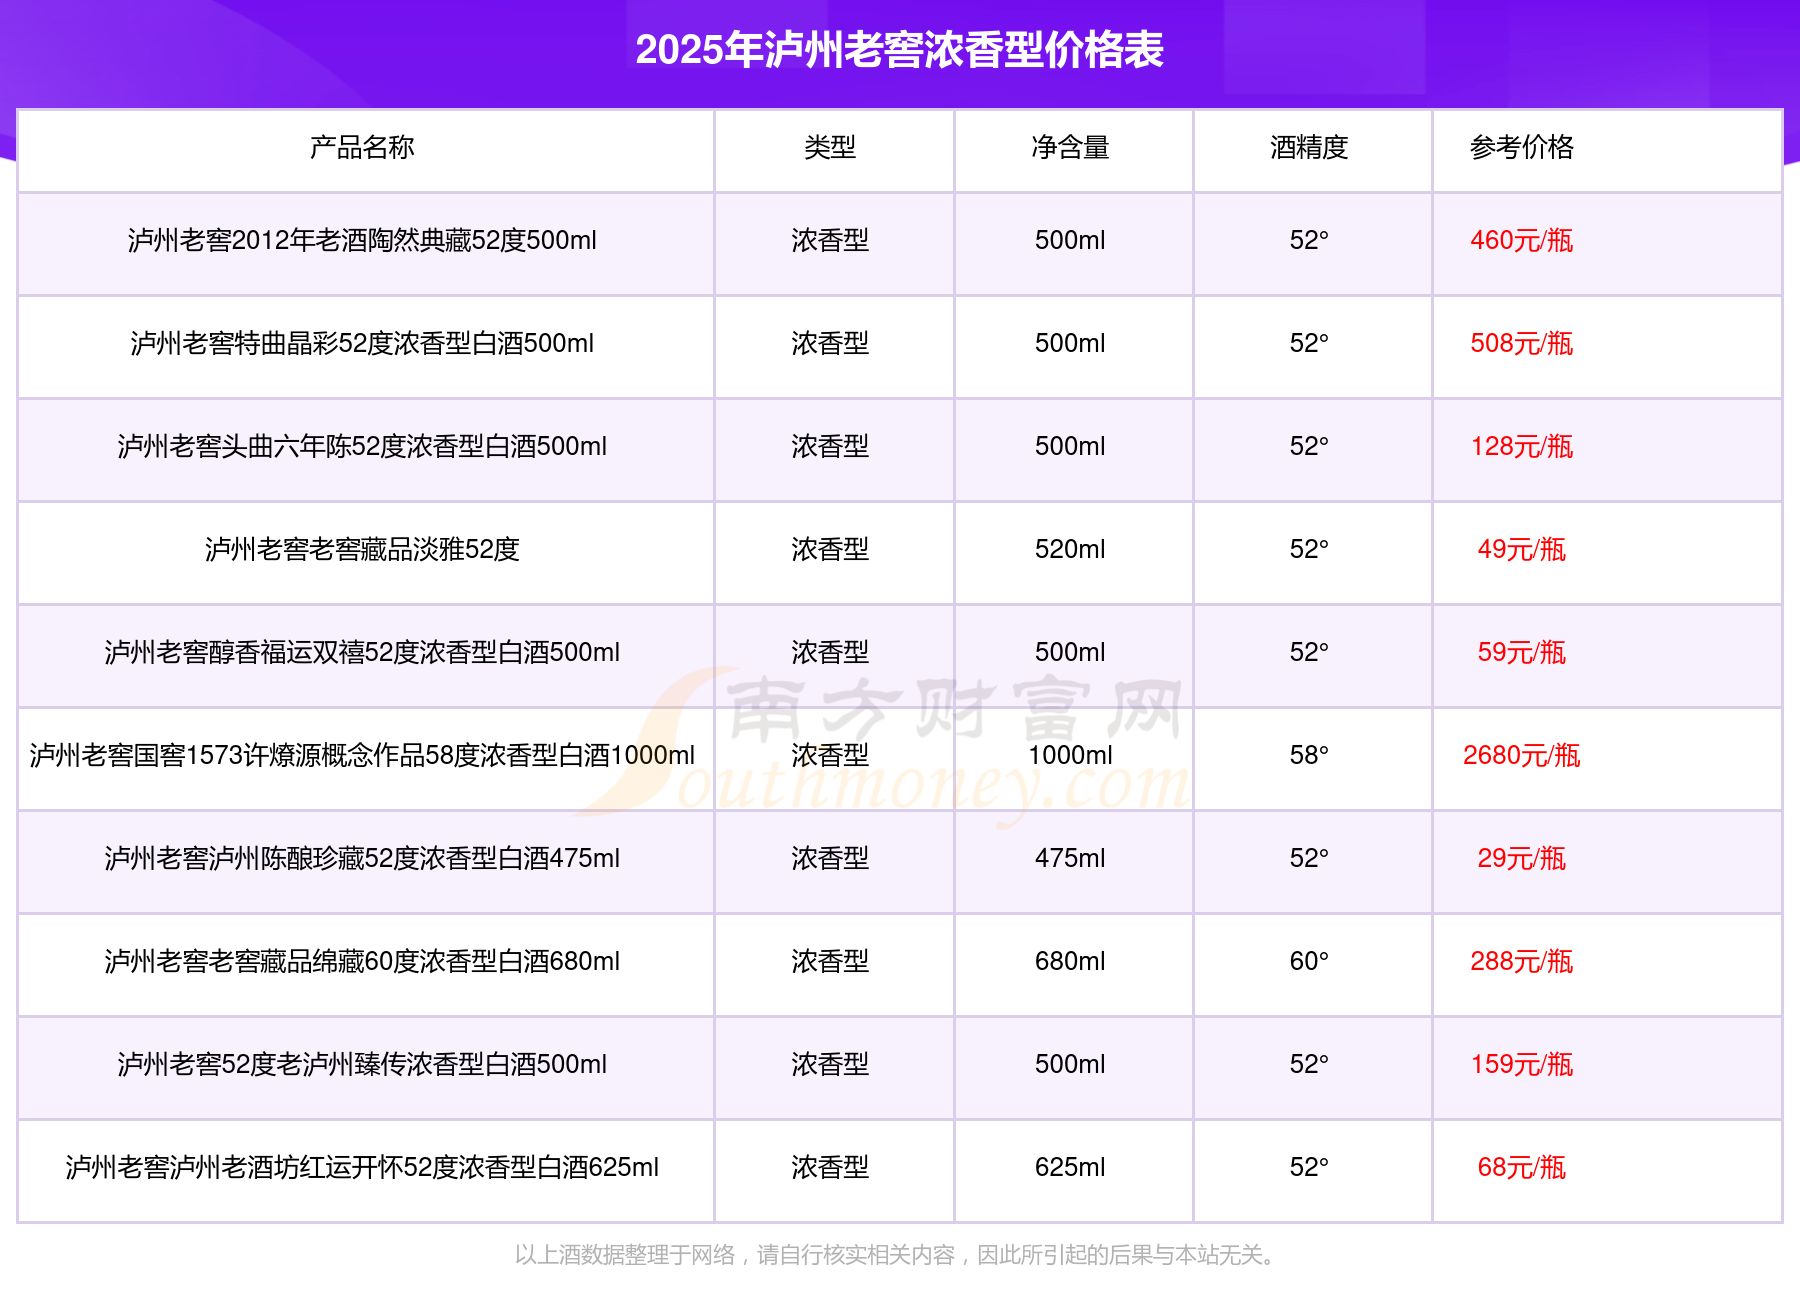This screenshot has width=1800, height=1300.
Task: Select 泸州老窖2012年老酒陶然典藏52度500ml product name
Action: (x=362, y=241)
